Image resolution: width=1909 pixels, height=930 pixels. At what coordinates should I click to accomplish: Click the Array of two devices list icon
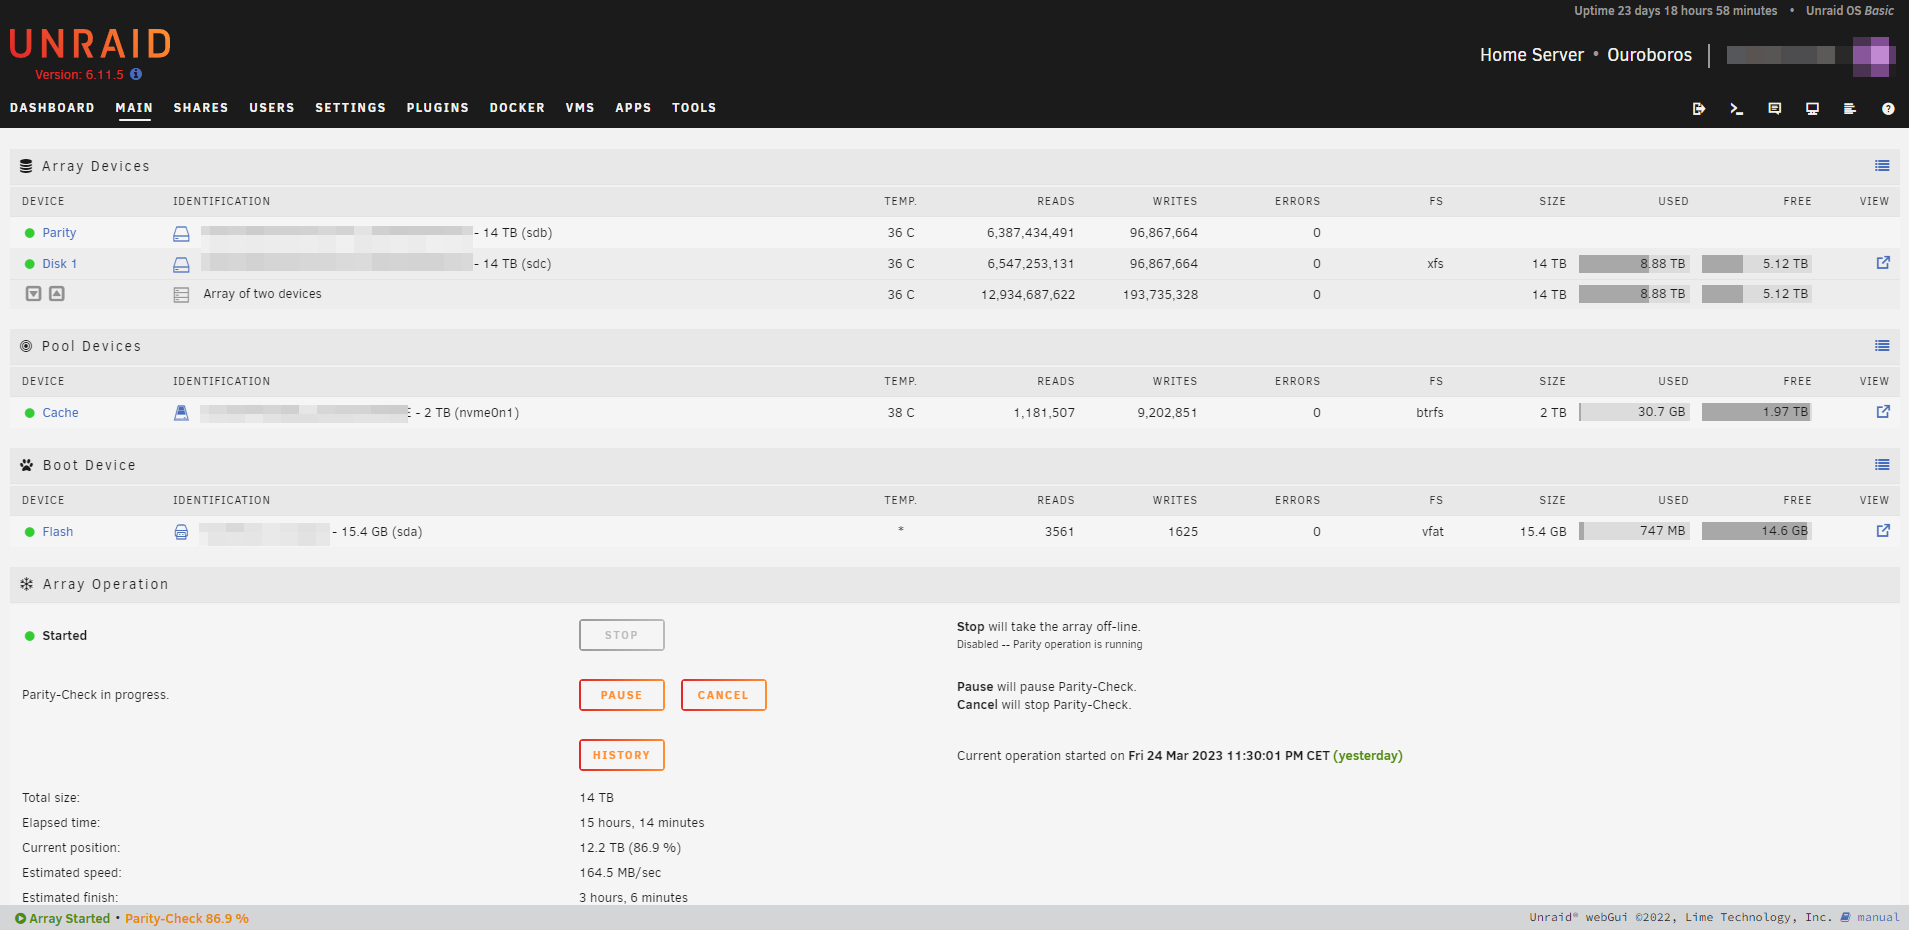pos(181,295)
